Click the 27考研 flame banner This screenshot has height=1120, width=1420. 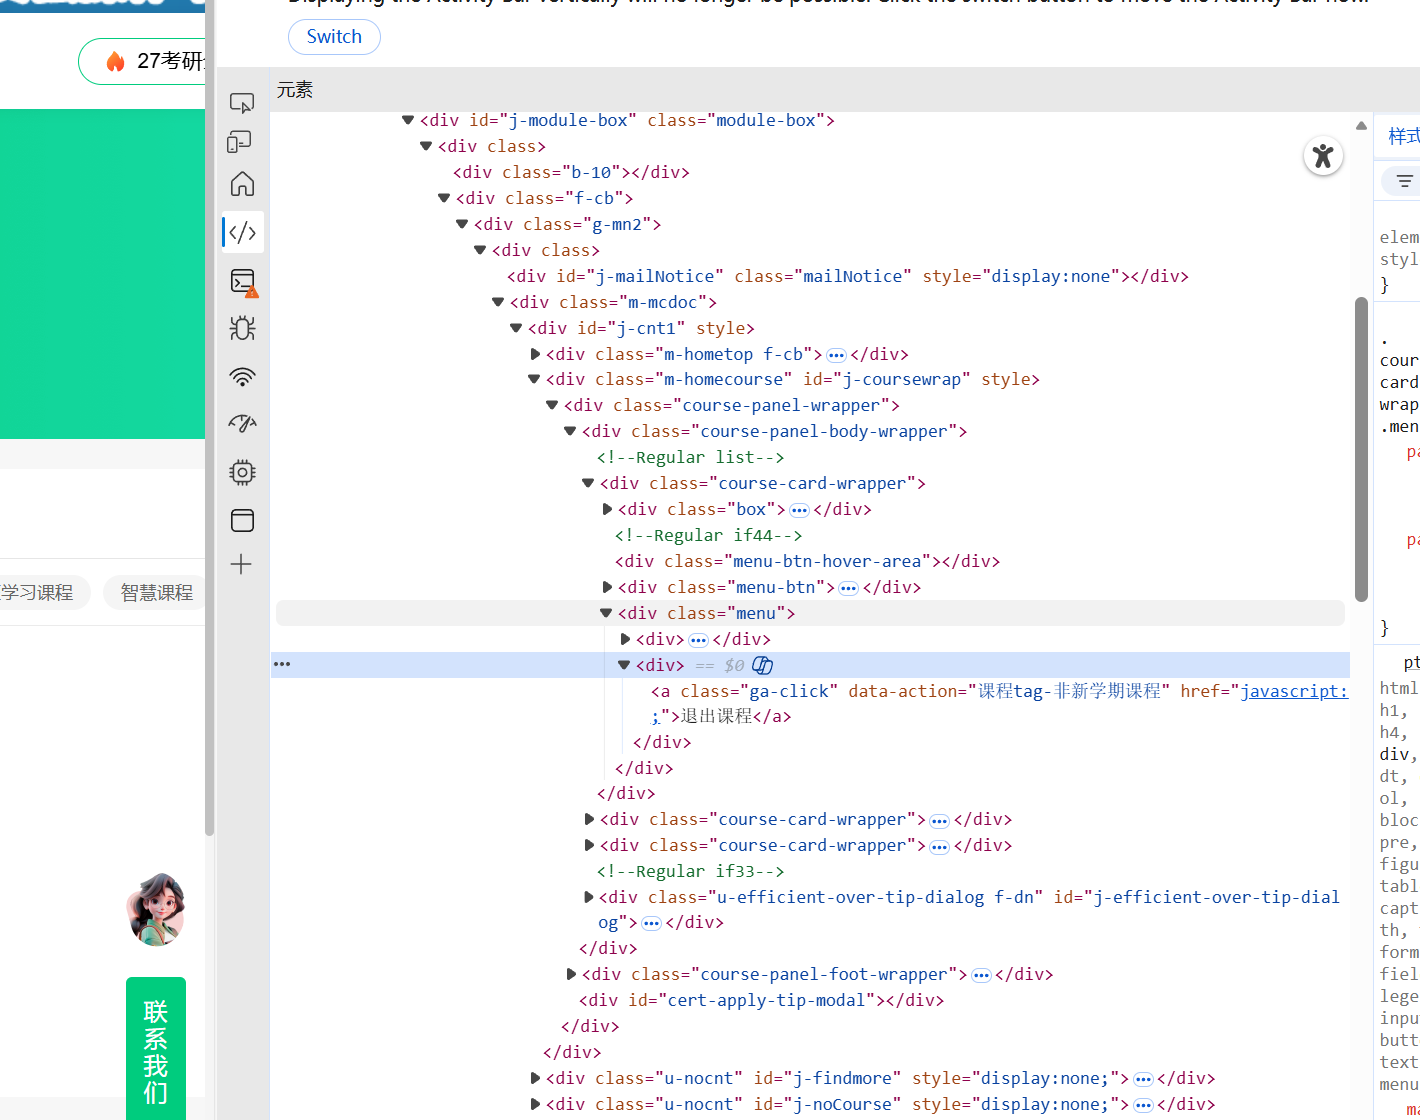pos(142,61)
